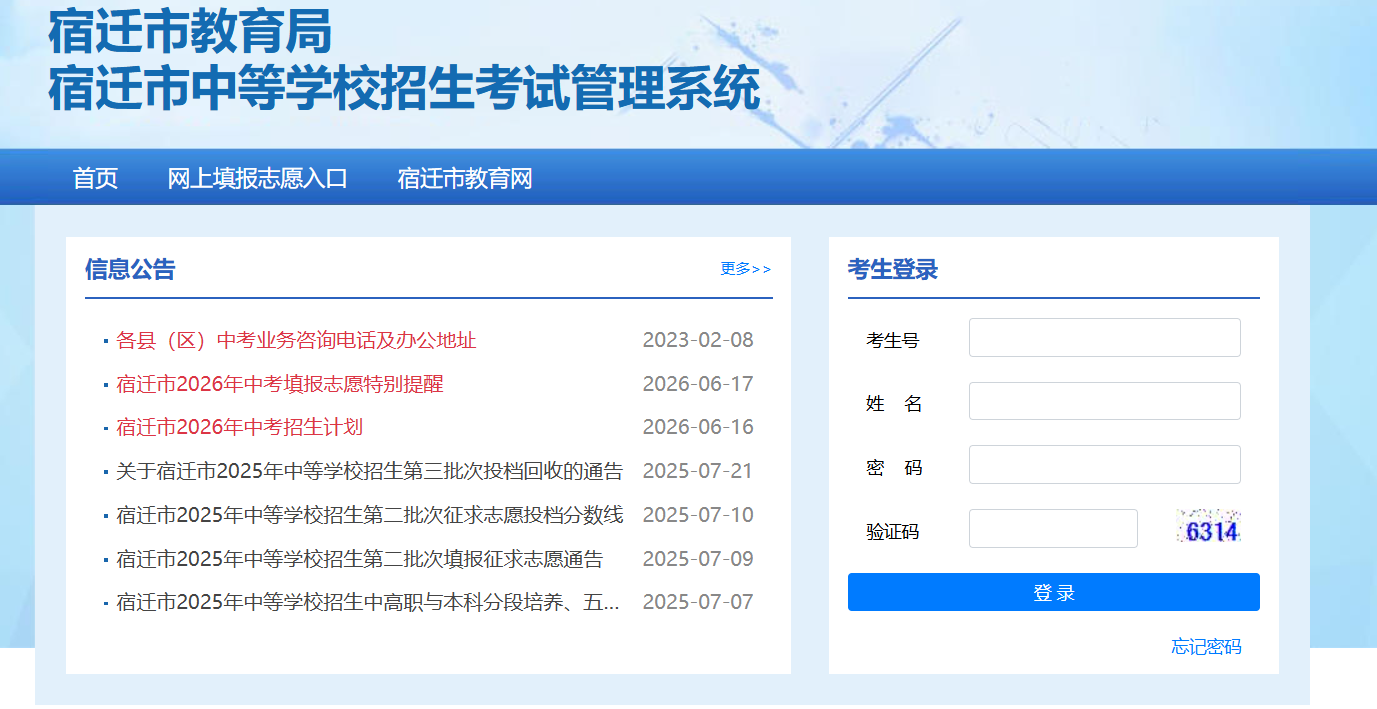Open the 首页 navigation item
This screenshot has height=709, width=1377.
coord(95,179)
